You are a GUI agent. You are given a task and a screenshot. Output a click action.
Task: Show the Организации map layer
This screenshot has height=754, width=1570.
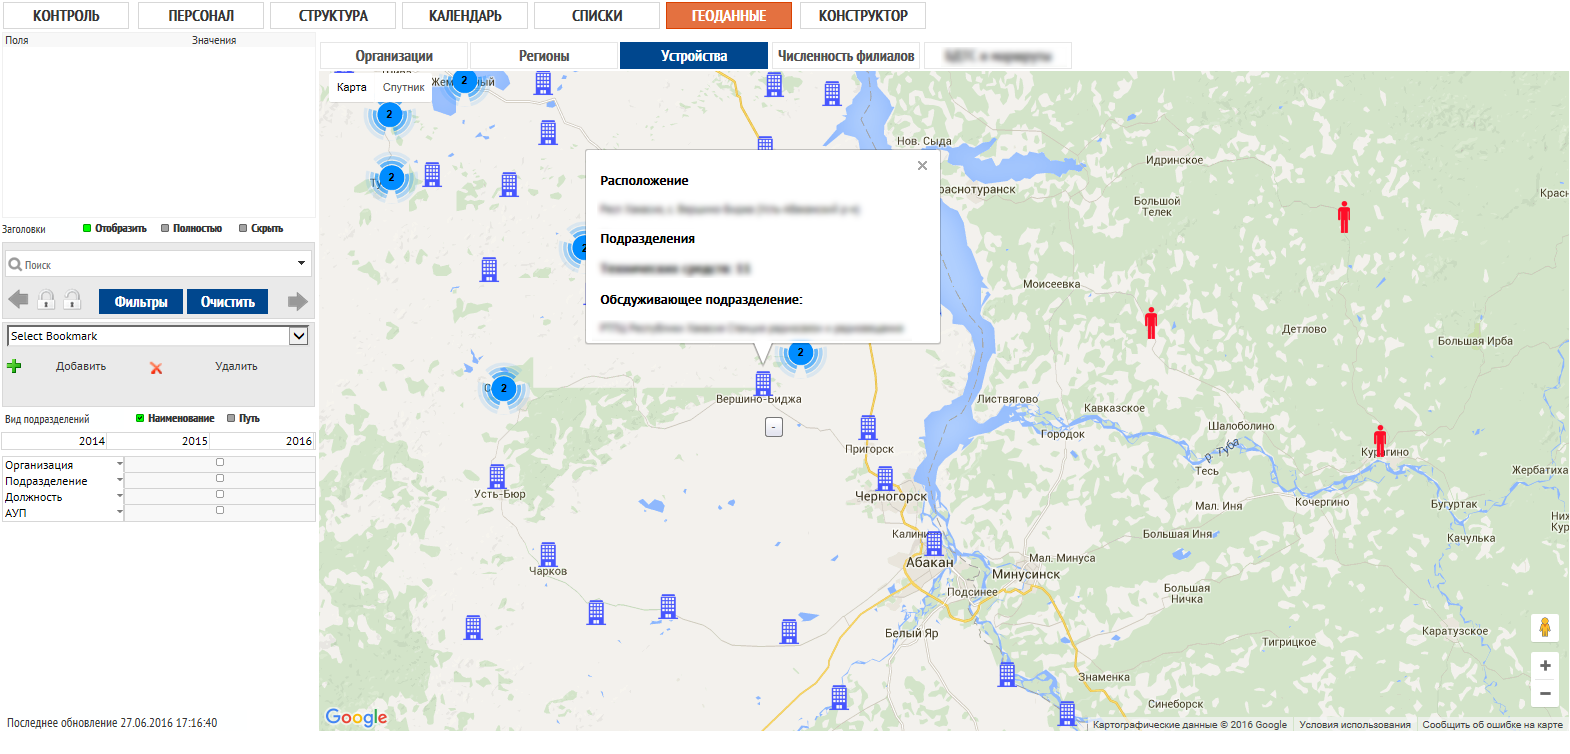click(x=394, y=56)
